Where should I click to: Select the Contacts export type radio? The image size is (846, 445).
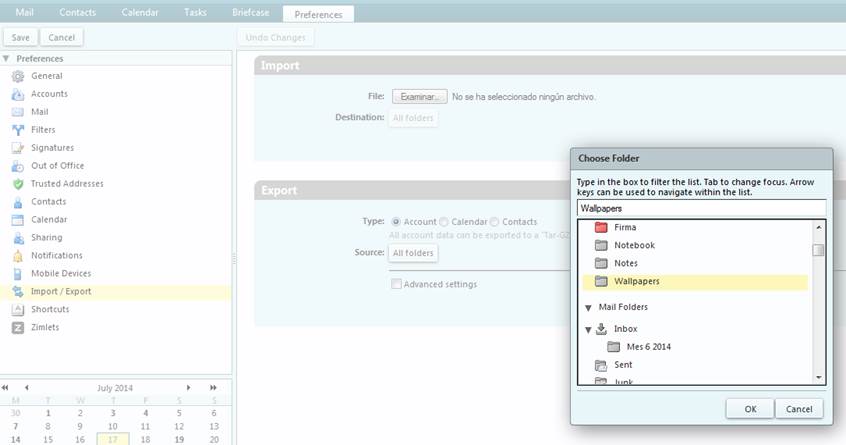point(494,222)
